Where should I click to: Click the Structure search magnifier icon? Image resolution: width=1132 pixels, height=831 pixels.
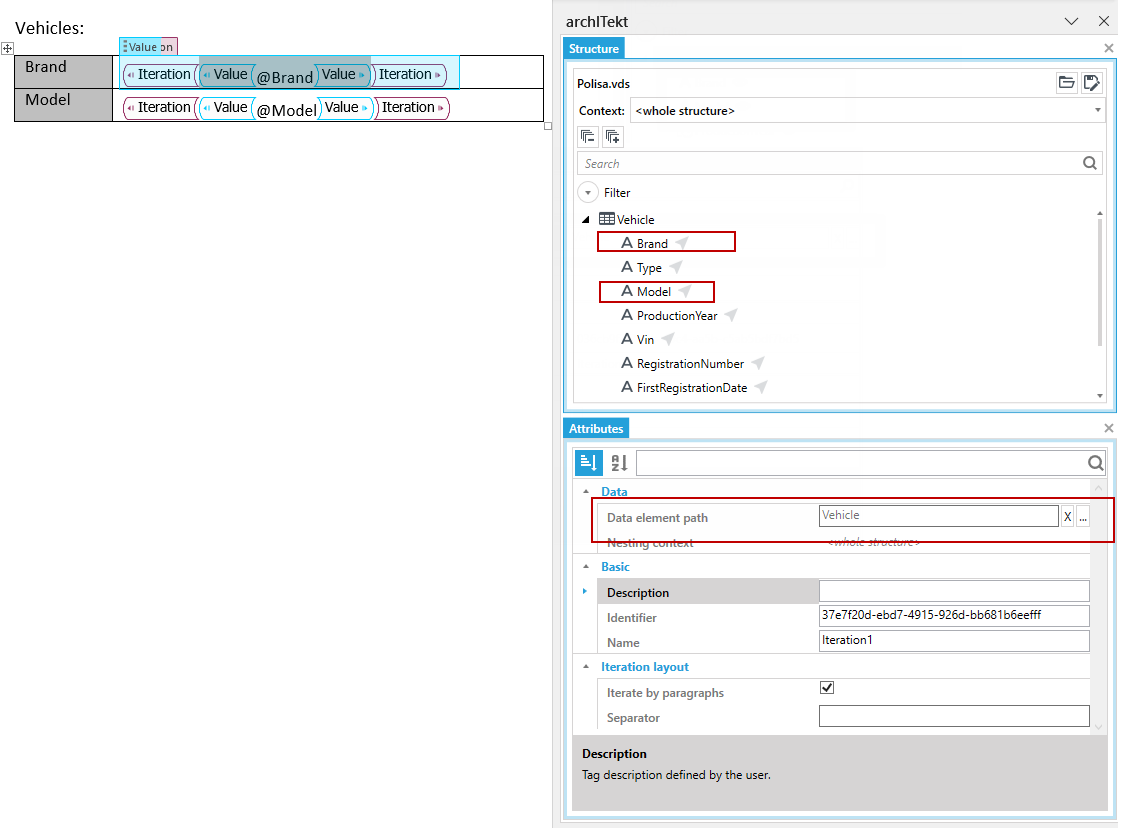coord(1090,163)
